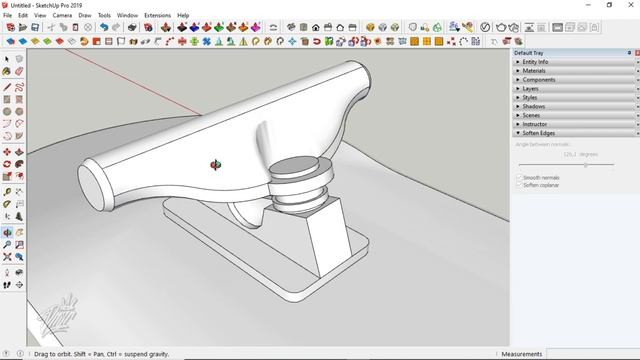Open the Draw menu
Image resolution: width=640 pixels, height=360 pixels.
(x=85, y=16)
